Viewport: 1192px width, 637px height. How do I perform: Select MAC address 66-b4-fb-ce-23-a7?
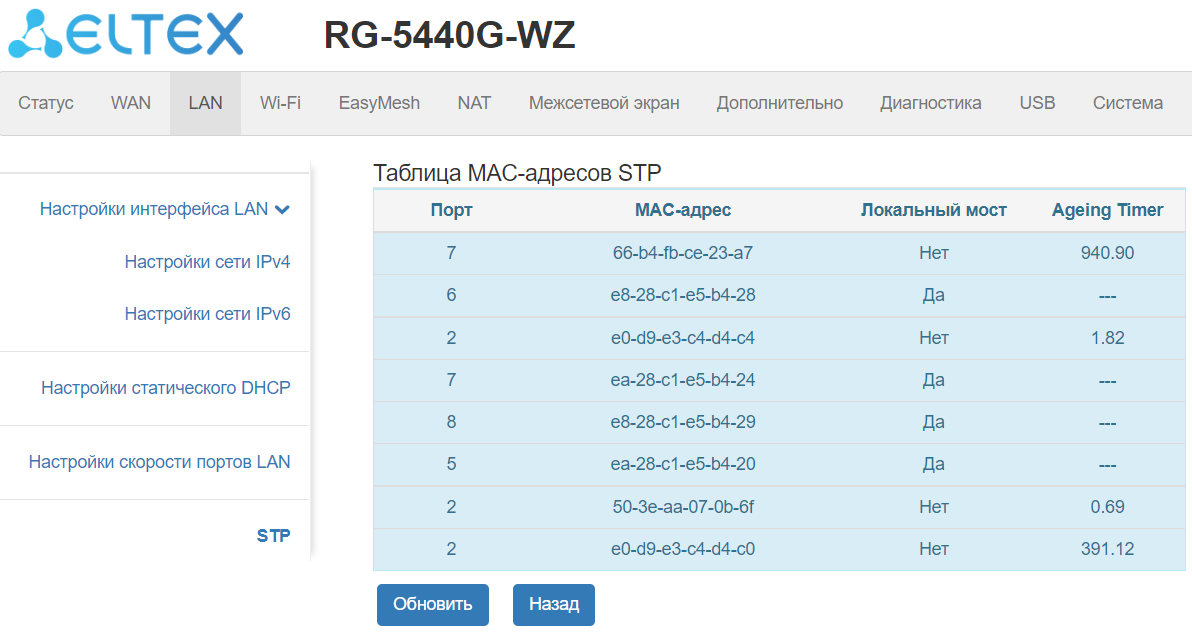pos(683,253)
